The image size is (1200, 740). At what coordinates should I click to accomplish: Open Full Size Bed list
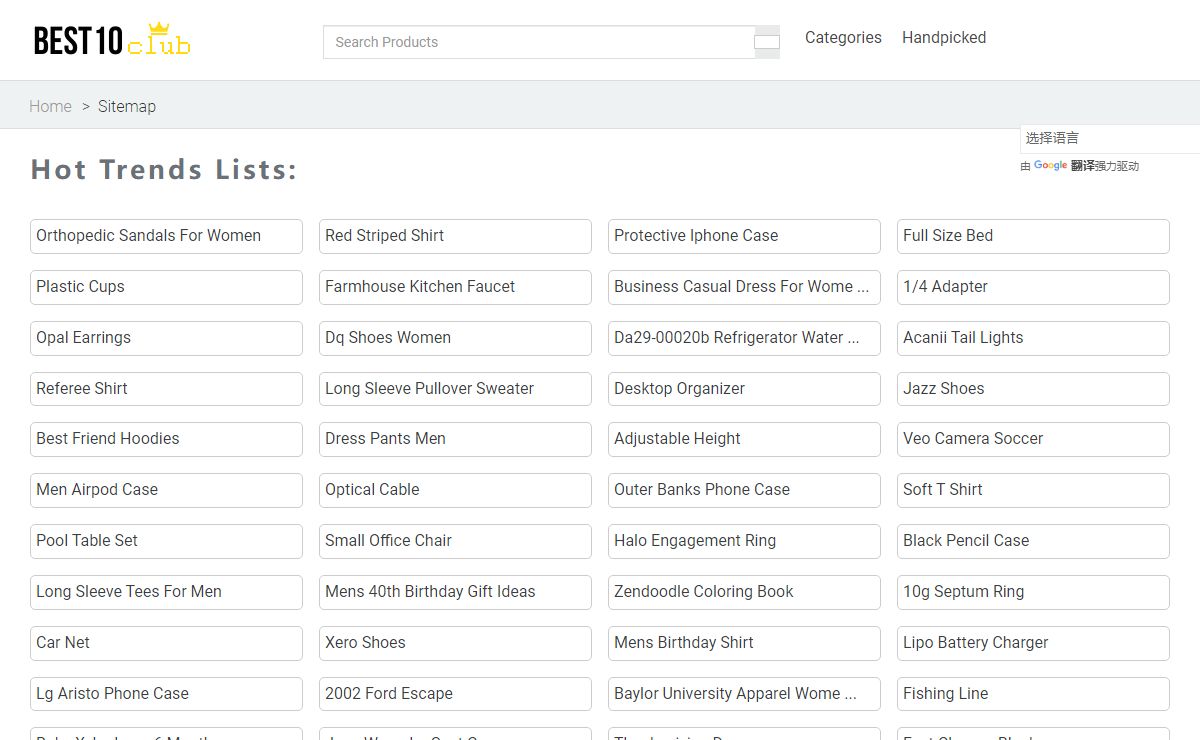point(1033,236)
